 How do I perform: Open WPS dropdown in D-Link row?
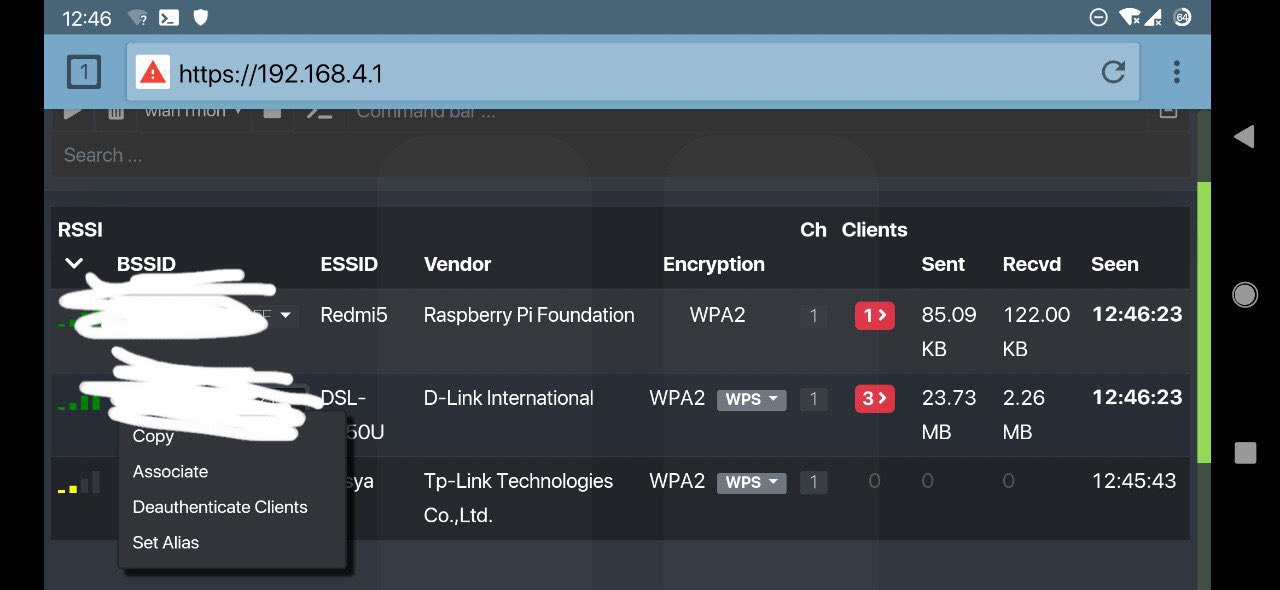pos(751,399)
